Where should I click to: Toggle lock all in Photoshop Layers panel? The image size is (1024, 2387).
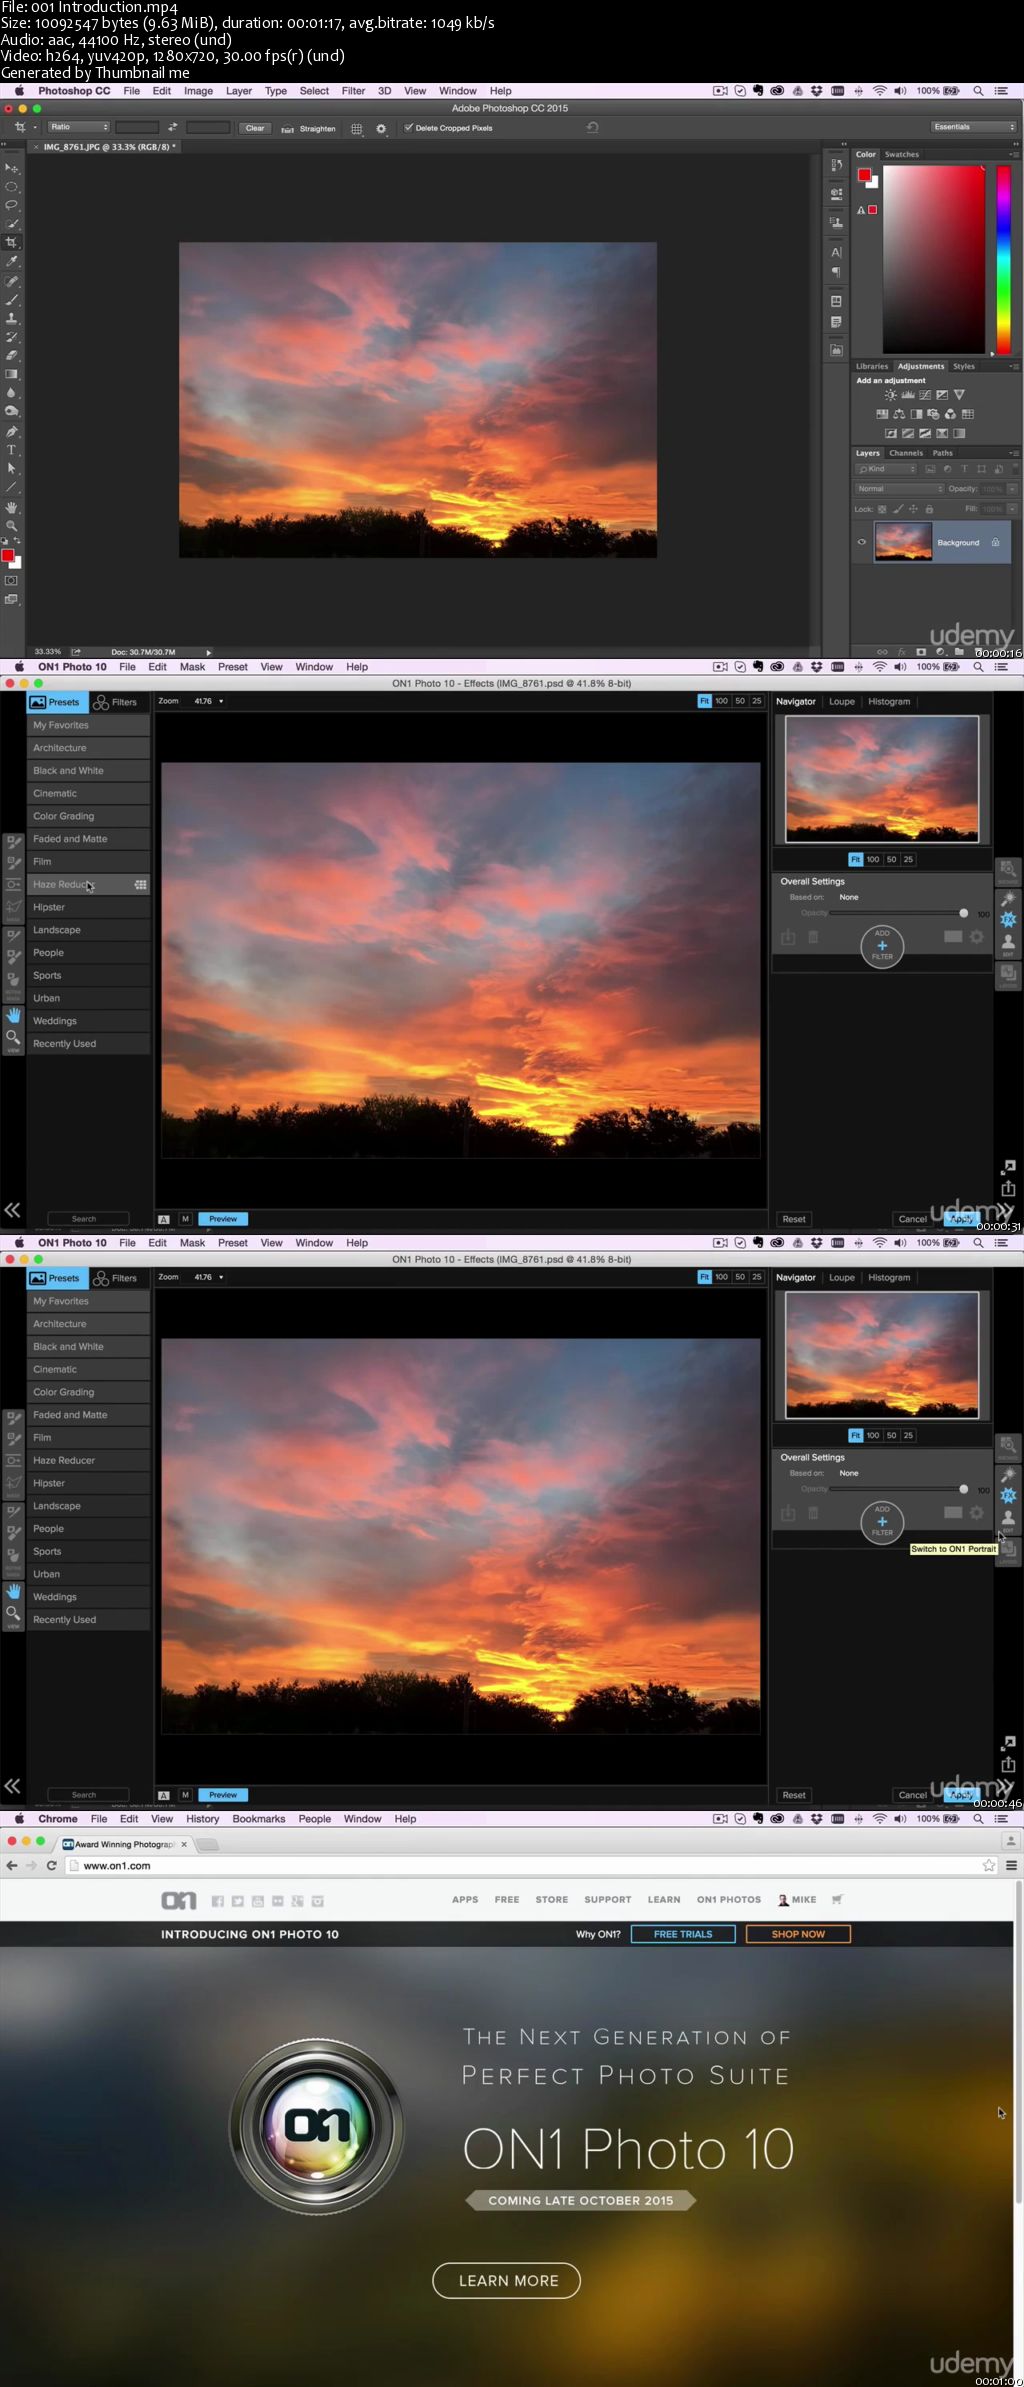[x=929, y=509]
